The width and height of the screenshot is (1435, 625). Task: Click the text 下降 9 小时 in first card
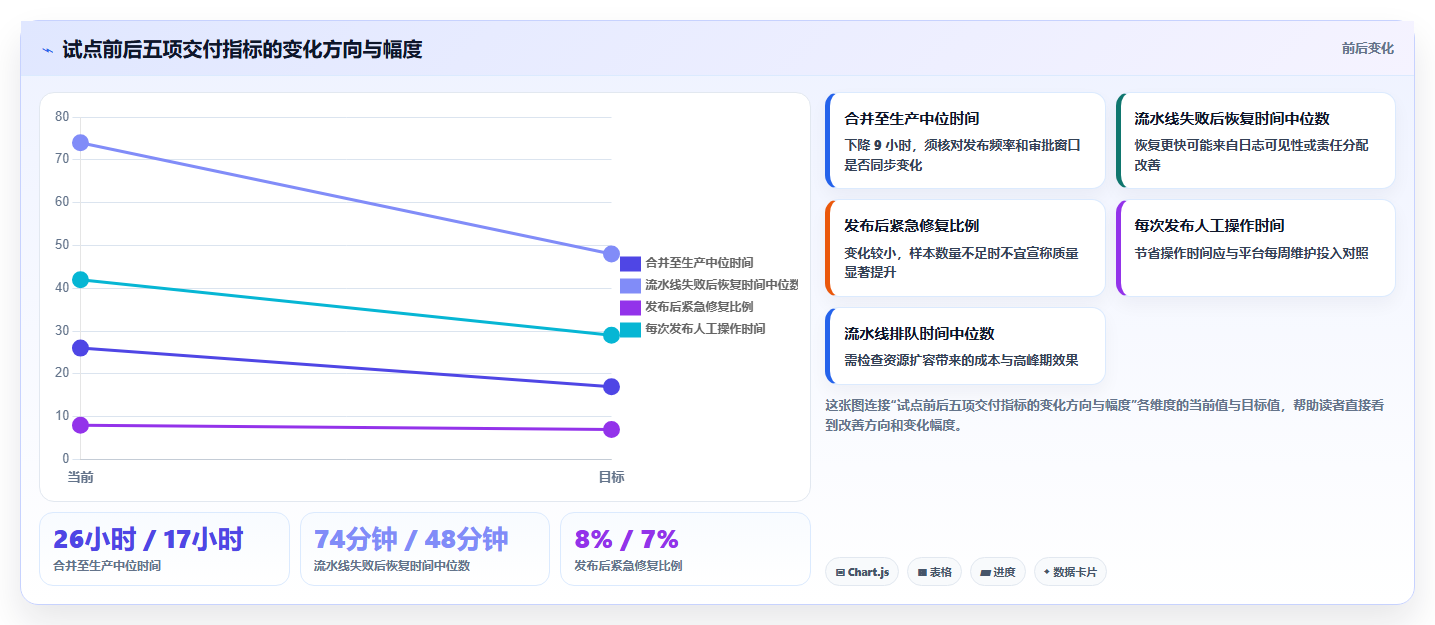tap(880, 145)
